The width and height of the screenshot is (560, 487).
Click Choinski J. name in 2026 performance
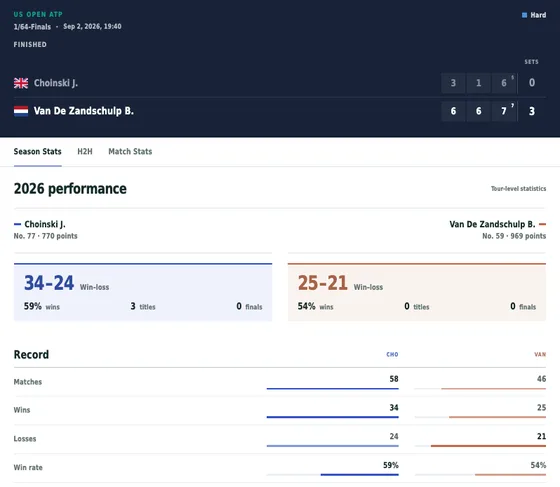tap(45, 224)
